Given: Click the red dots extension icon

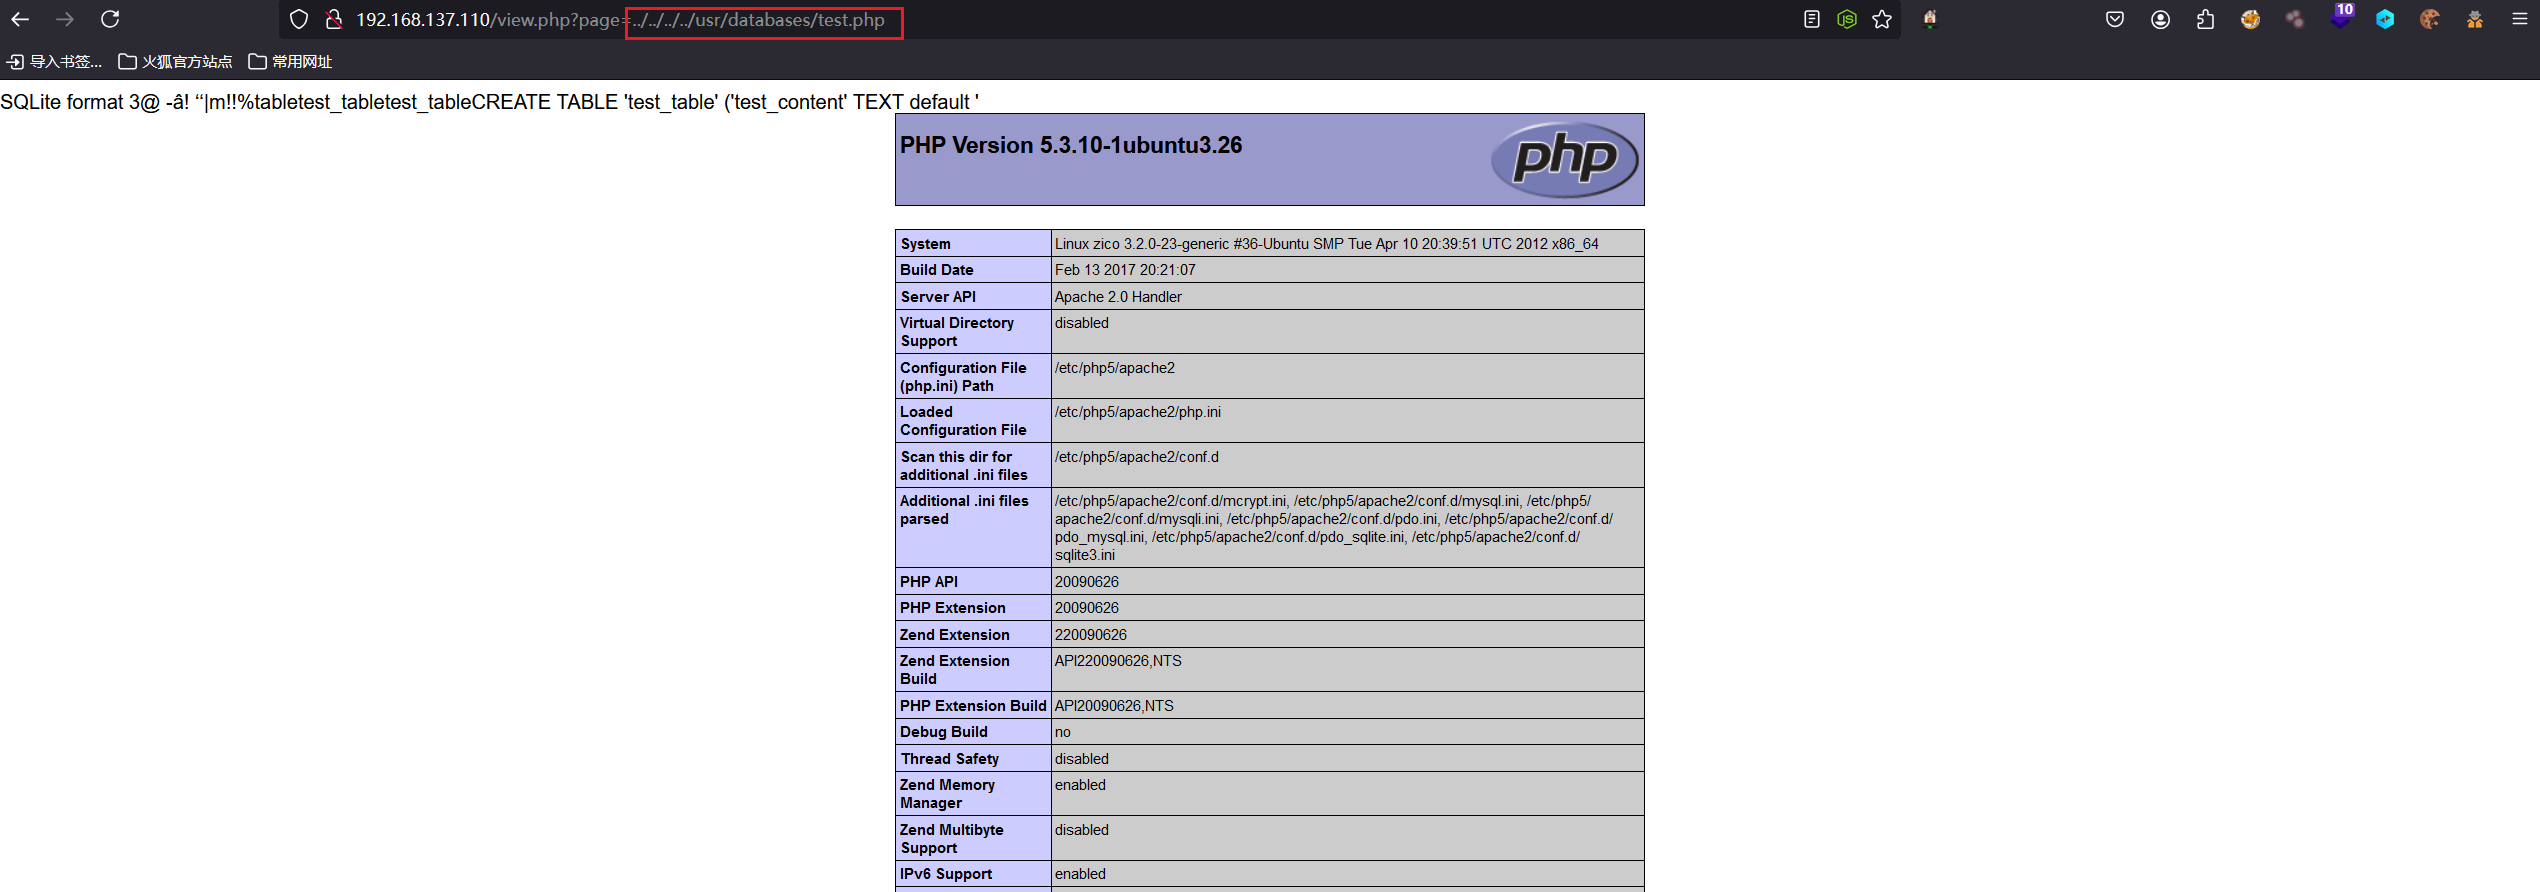Looking at the screenshot, I should 2295,19.
